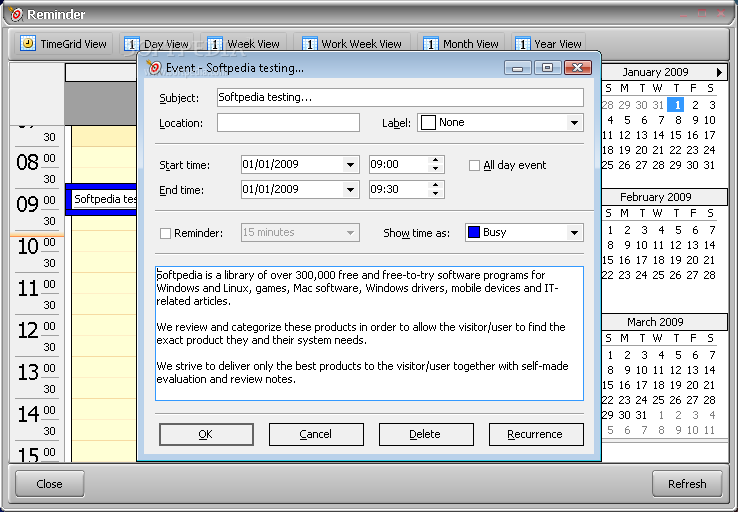Close the Event dialog with red X

578,68
